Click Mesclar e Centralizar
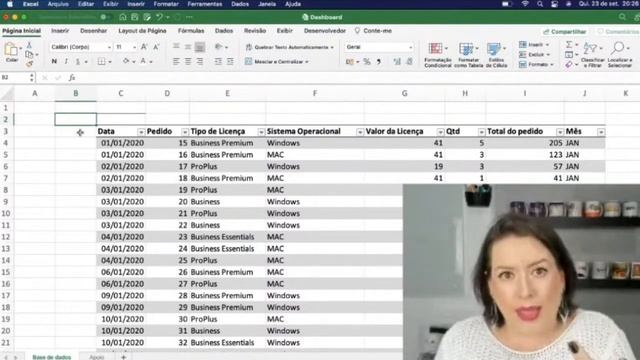 pos(277,62)
